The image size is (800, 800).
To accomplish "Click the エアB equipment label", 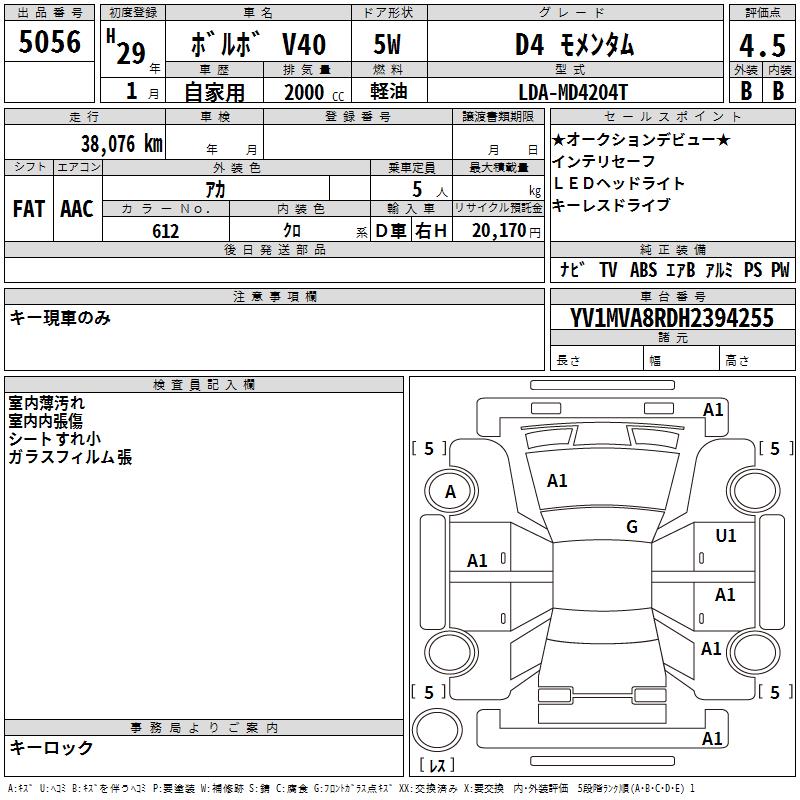I will point(681,269).
